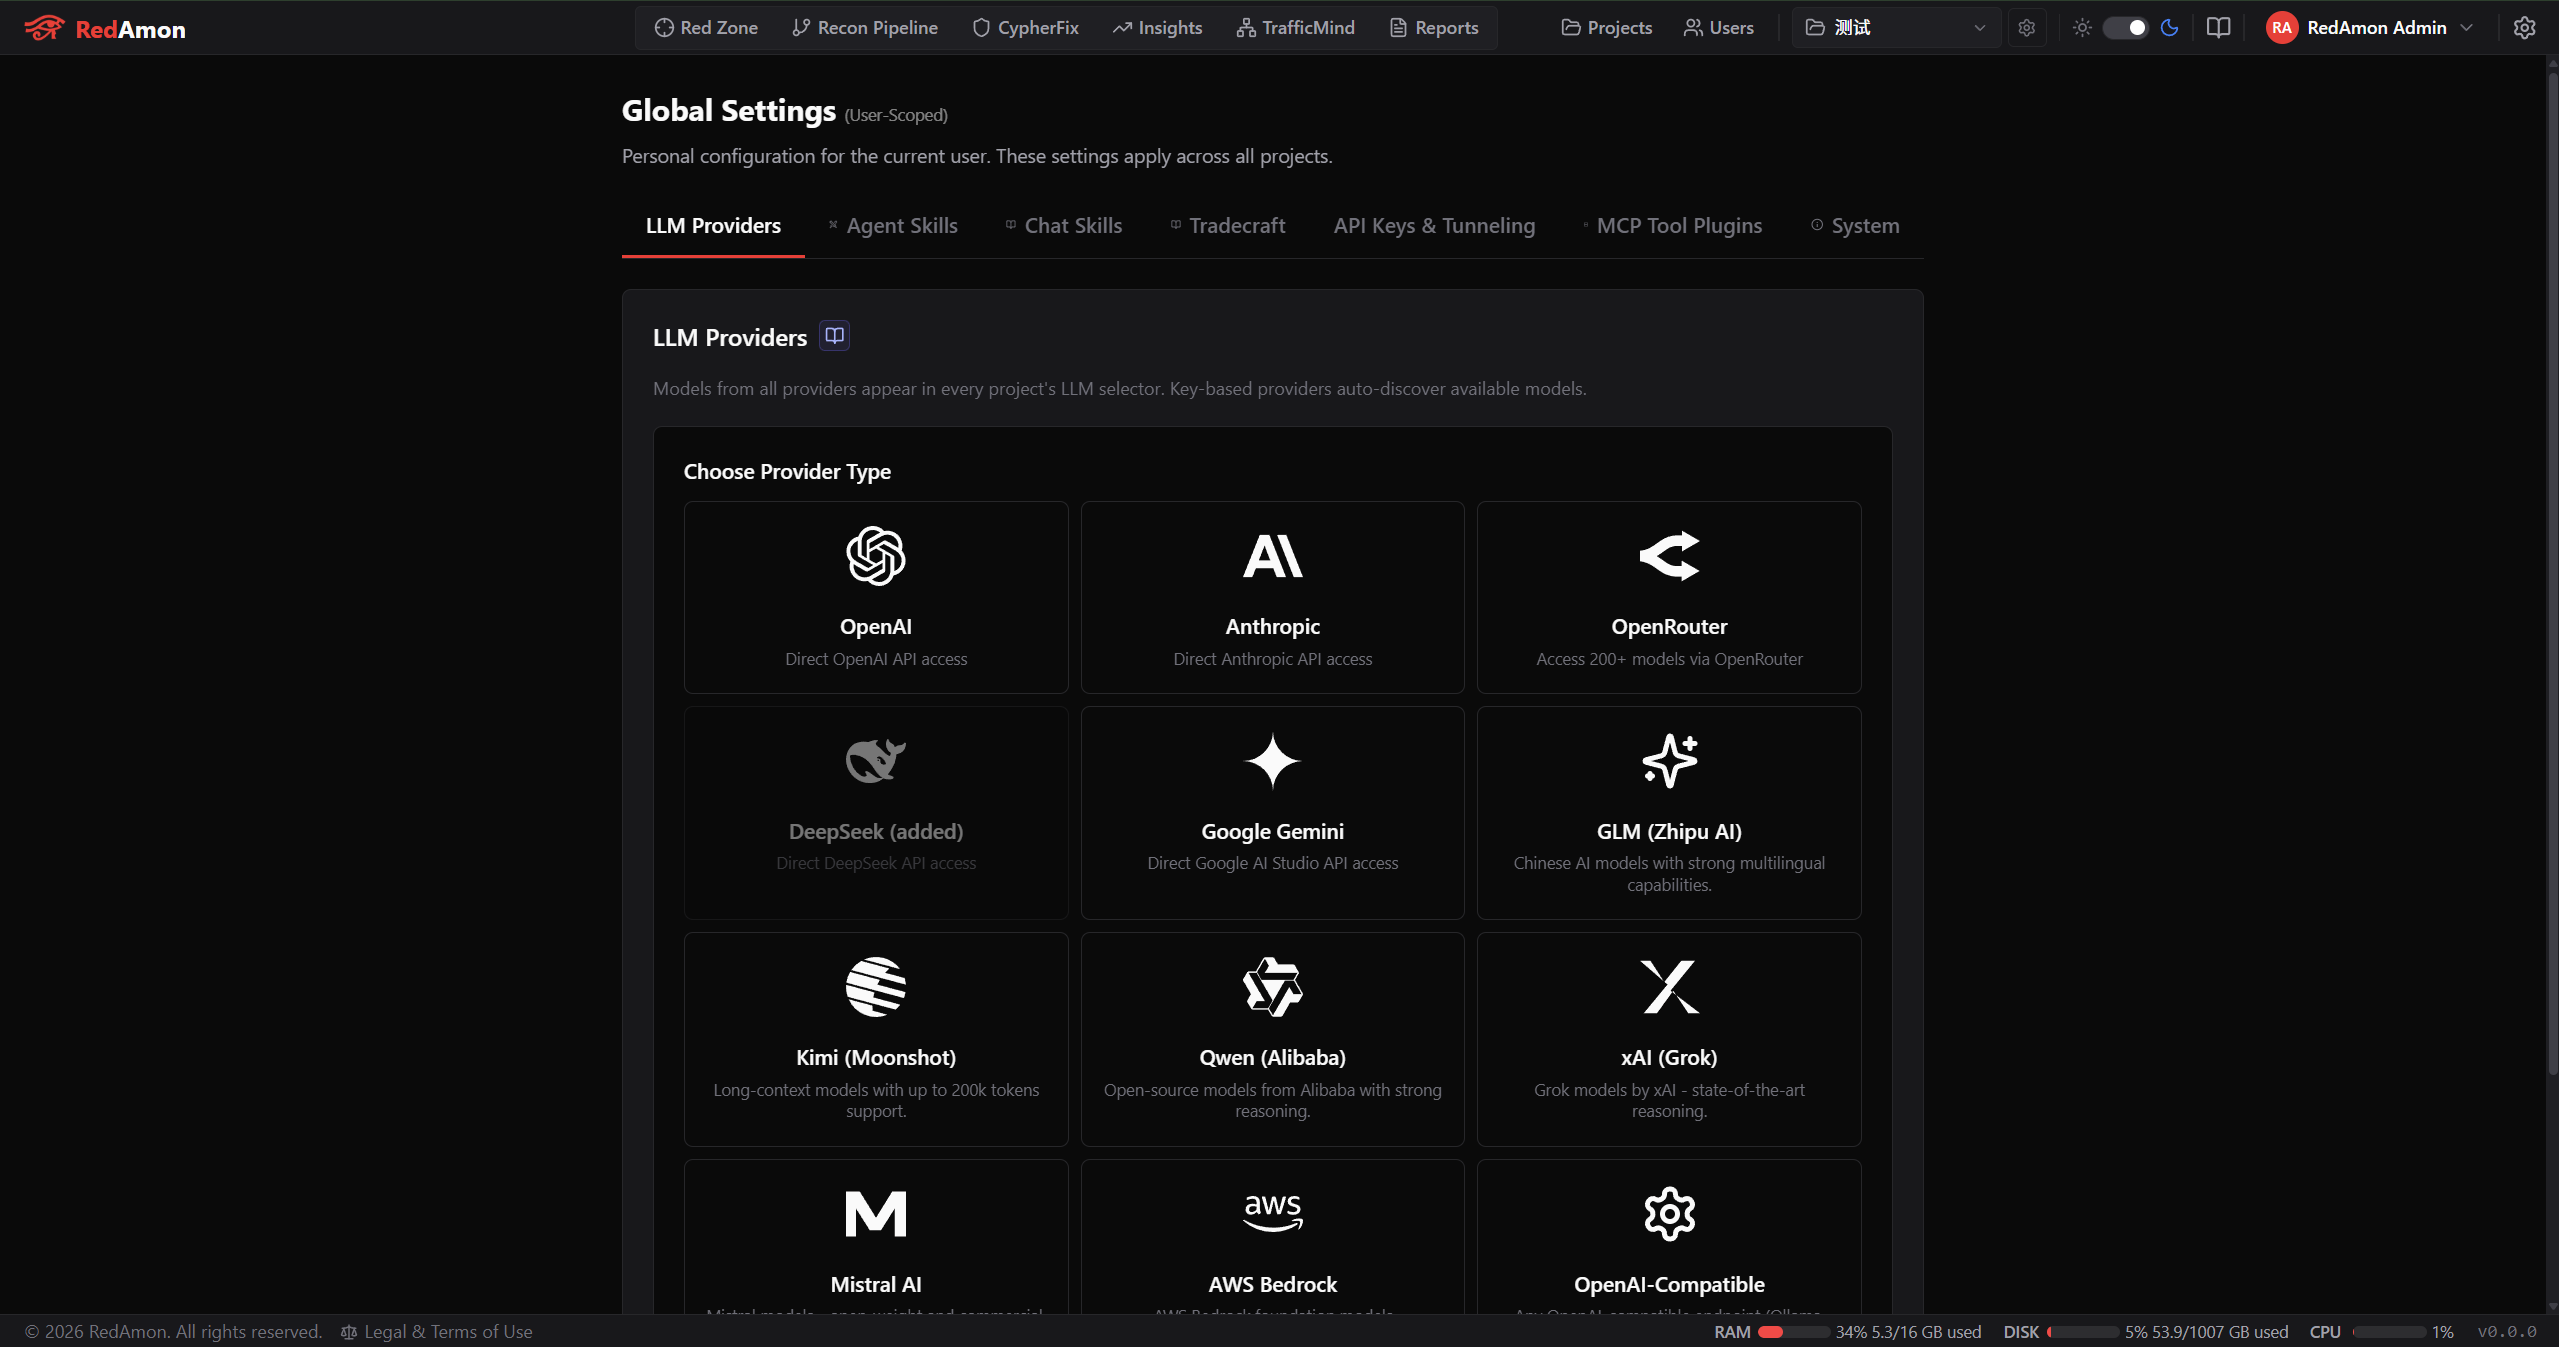Image resolution: width=2559 pixels, height=1347 pixels.
Task: Select the Mistral AI logo
Action: tap(876, 1214)
